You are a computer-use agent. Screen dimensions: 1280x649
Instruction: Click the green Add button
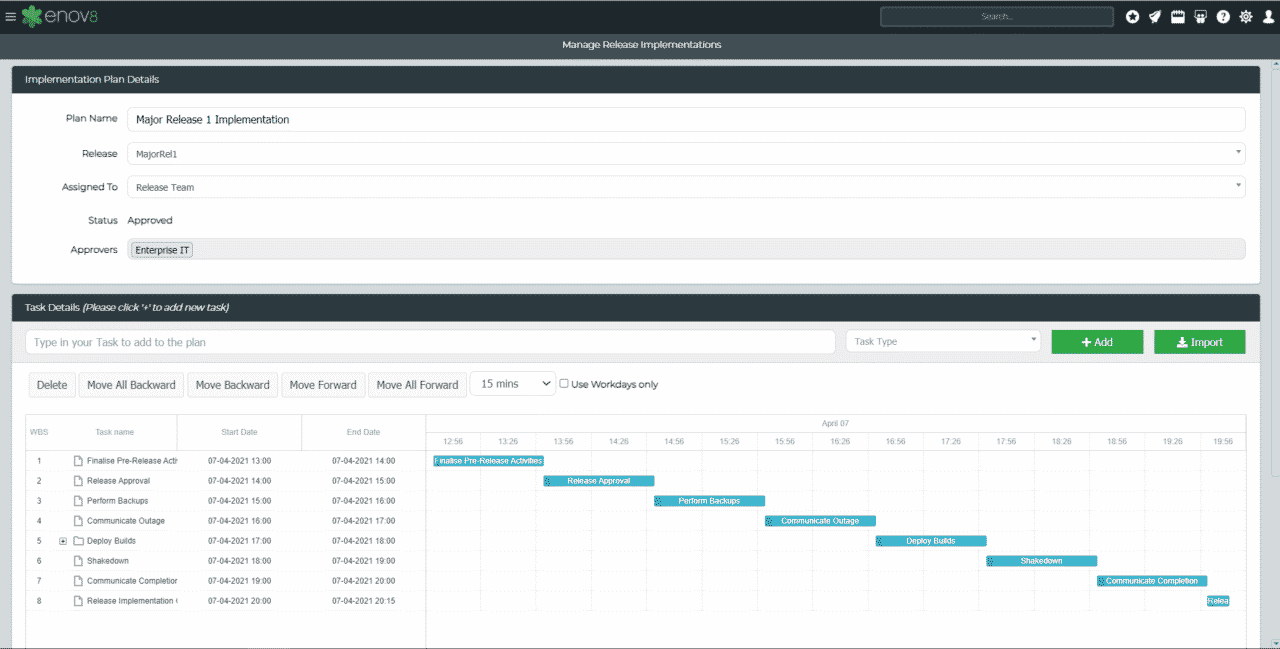[x=1097, y=341]
